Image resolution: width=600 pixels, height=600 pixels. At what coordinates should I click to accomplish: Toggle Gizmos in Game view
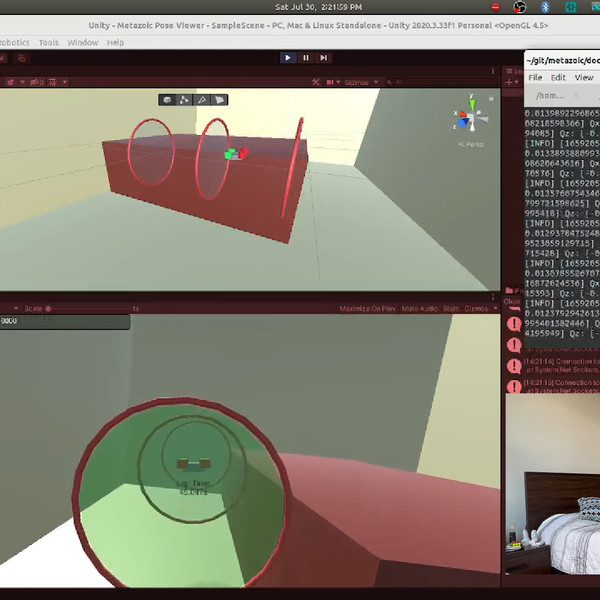tap(476, 309)
